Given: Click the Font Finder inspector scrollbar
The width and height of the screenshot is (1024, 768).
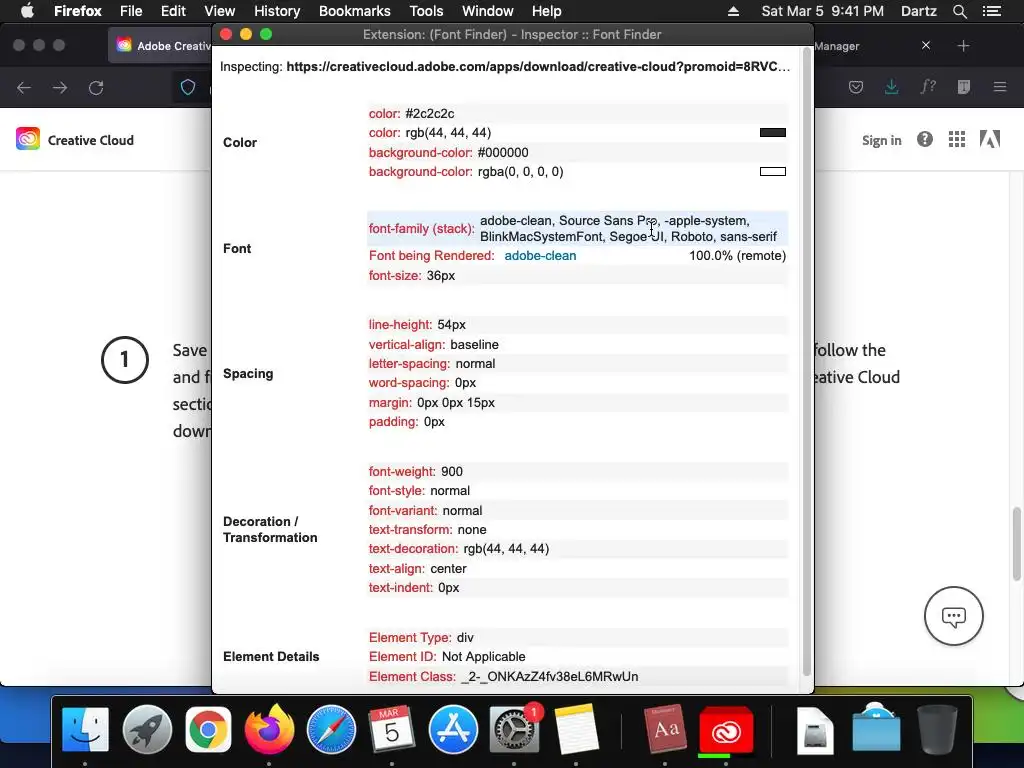Looking at the screenshot, I should (x=807, y=361).
